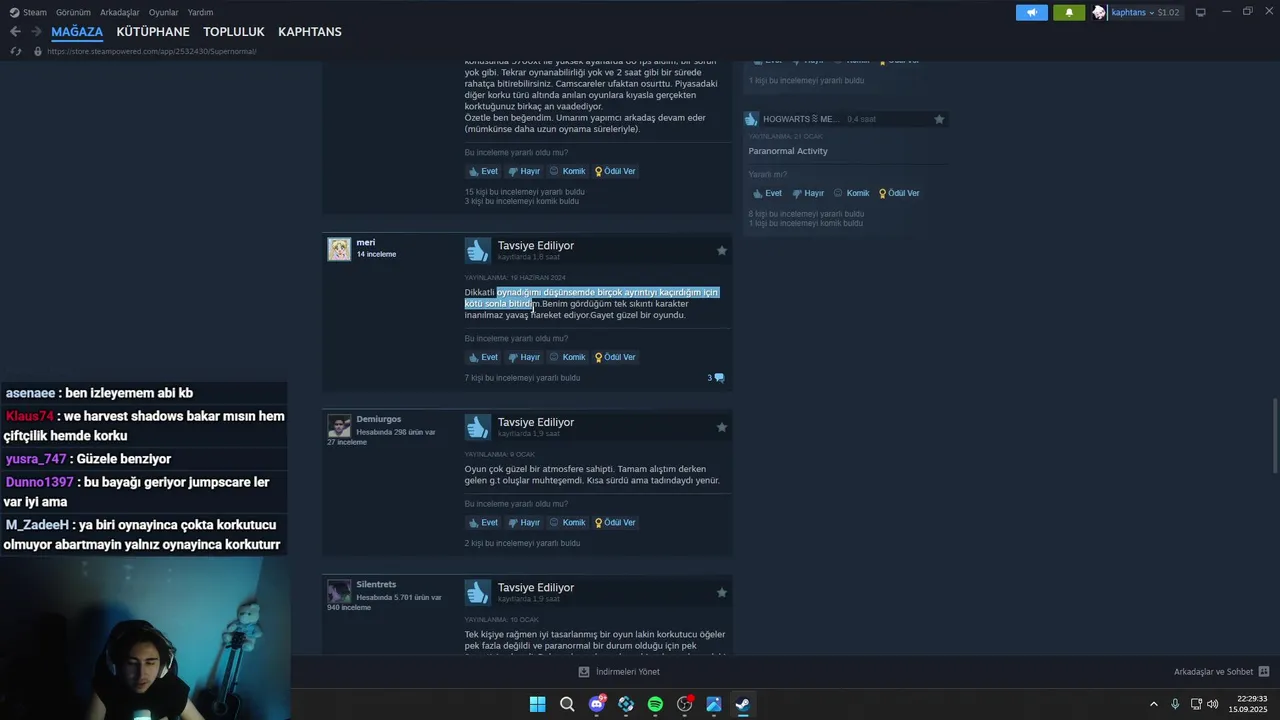Open the green notifications bell

(1069, 12)
